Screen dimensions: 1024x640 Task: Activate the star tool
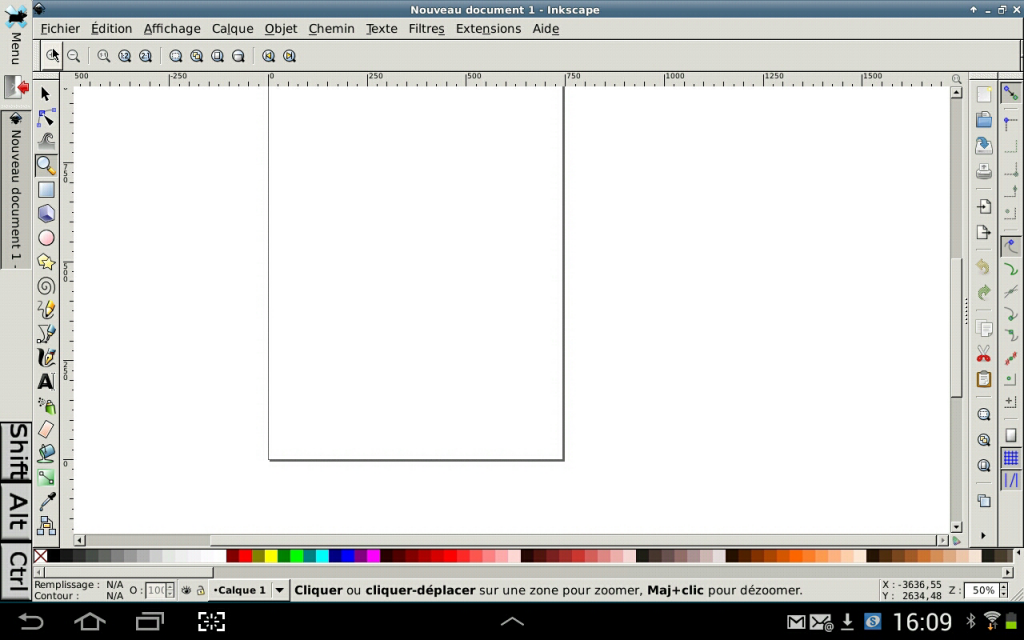click(45, 261)
